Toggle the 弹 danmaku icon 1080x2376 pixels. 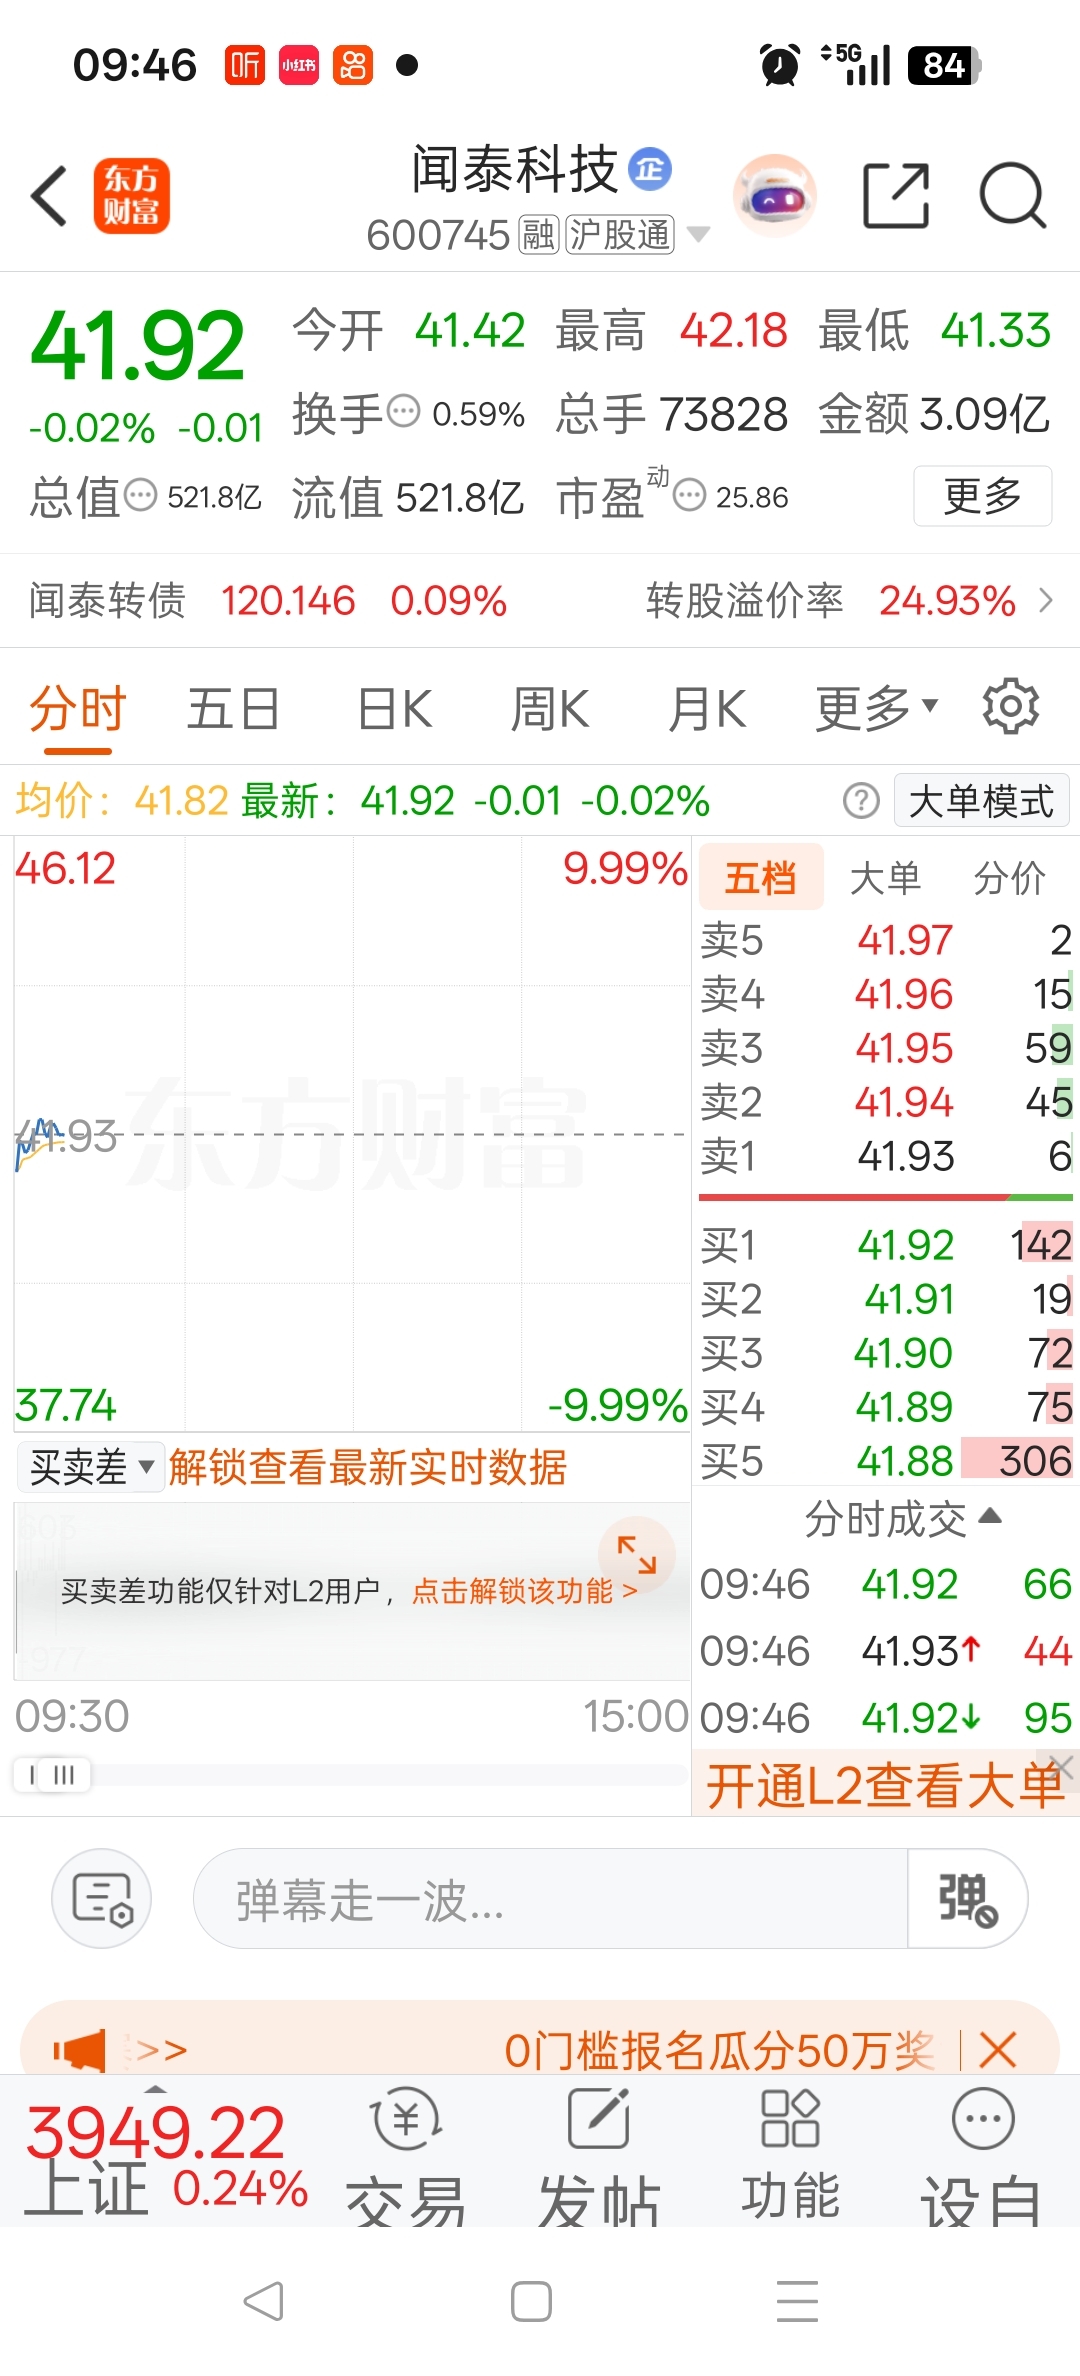pyautogui.click(x=966, y=1898)
